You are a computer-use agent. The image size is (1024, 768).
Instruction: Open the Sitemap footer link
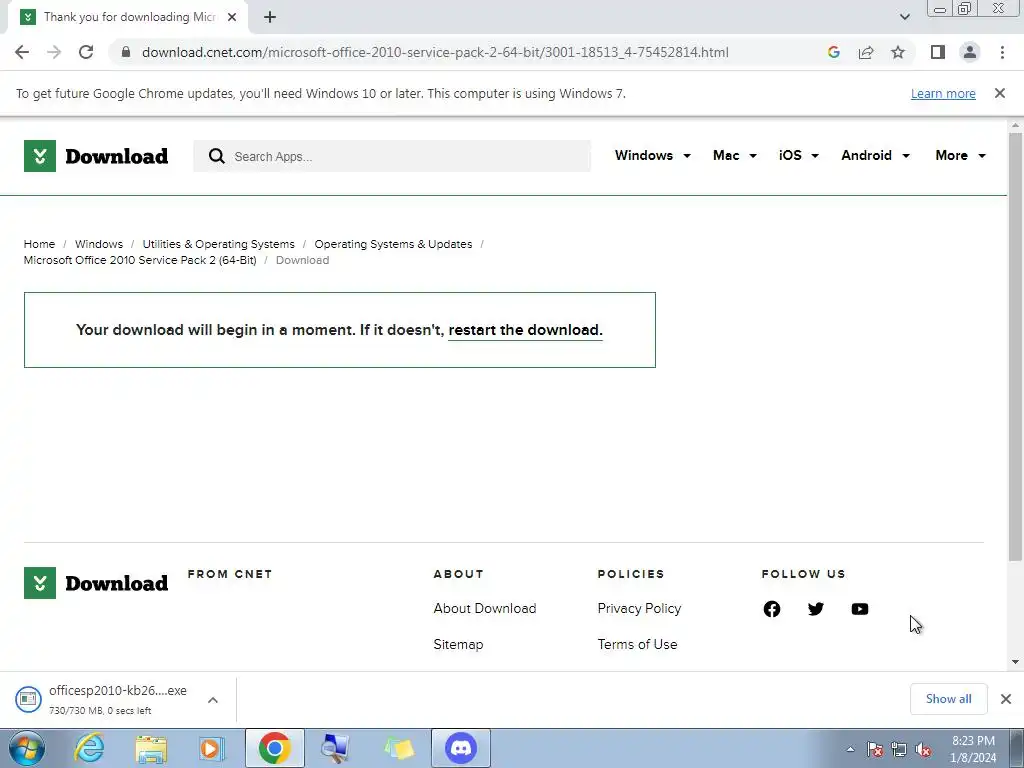(458, 644)
